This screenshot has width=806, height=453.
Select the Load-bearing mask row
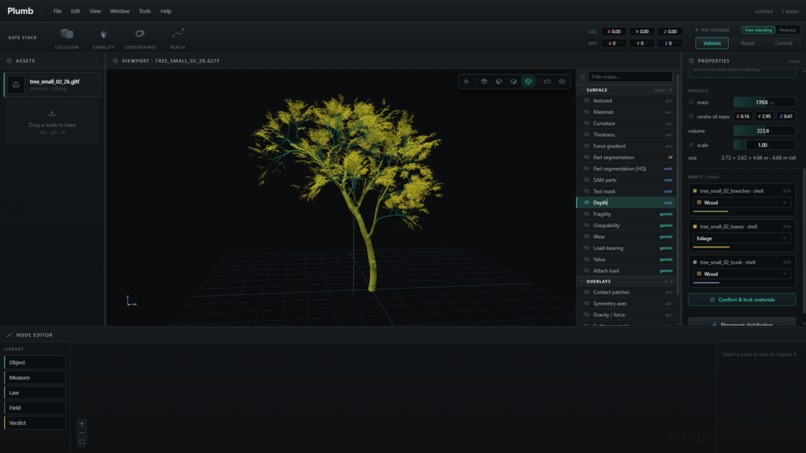pyautogui.click(x=627, y=248)
